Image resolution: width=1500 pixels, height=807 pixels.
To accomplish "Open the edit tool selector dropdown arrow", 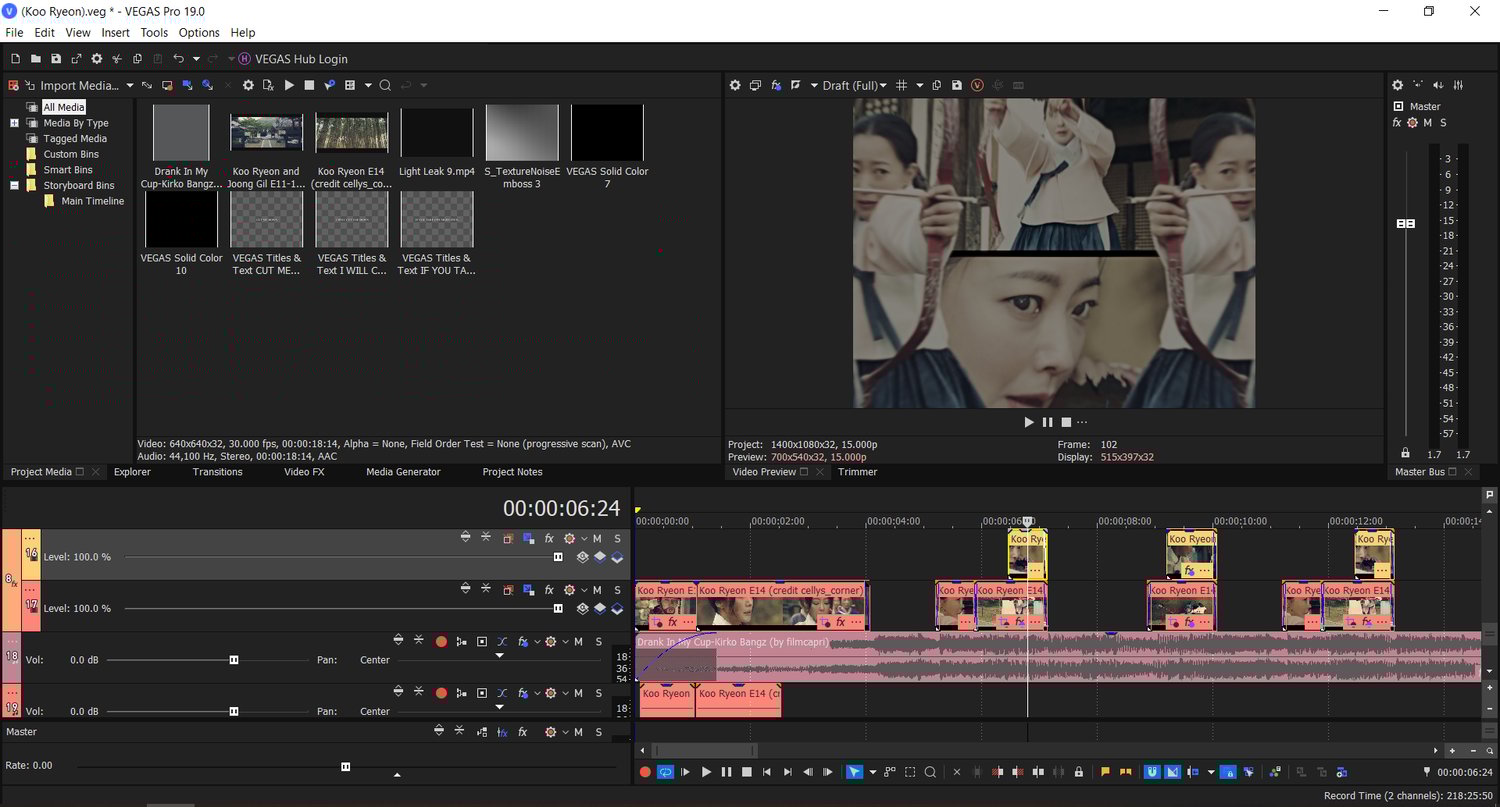I will 873,772.
